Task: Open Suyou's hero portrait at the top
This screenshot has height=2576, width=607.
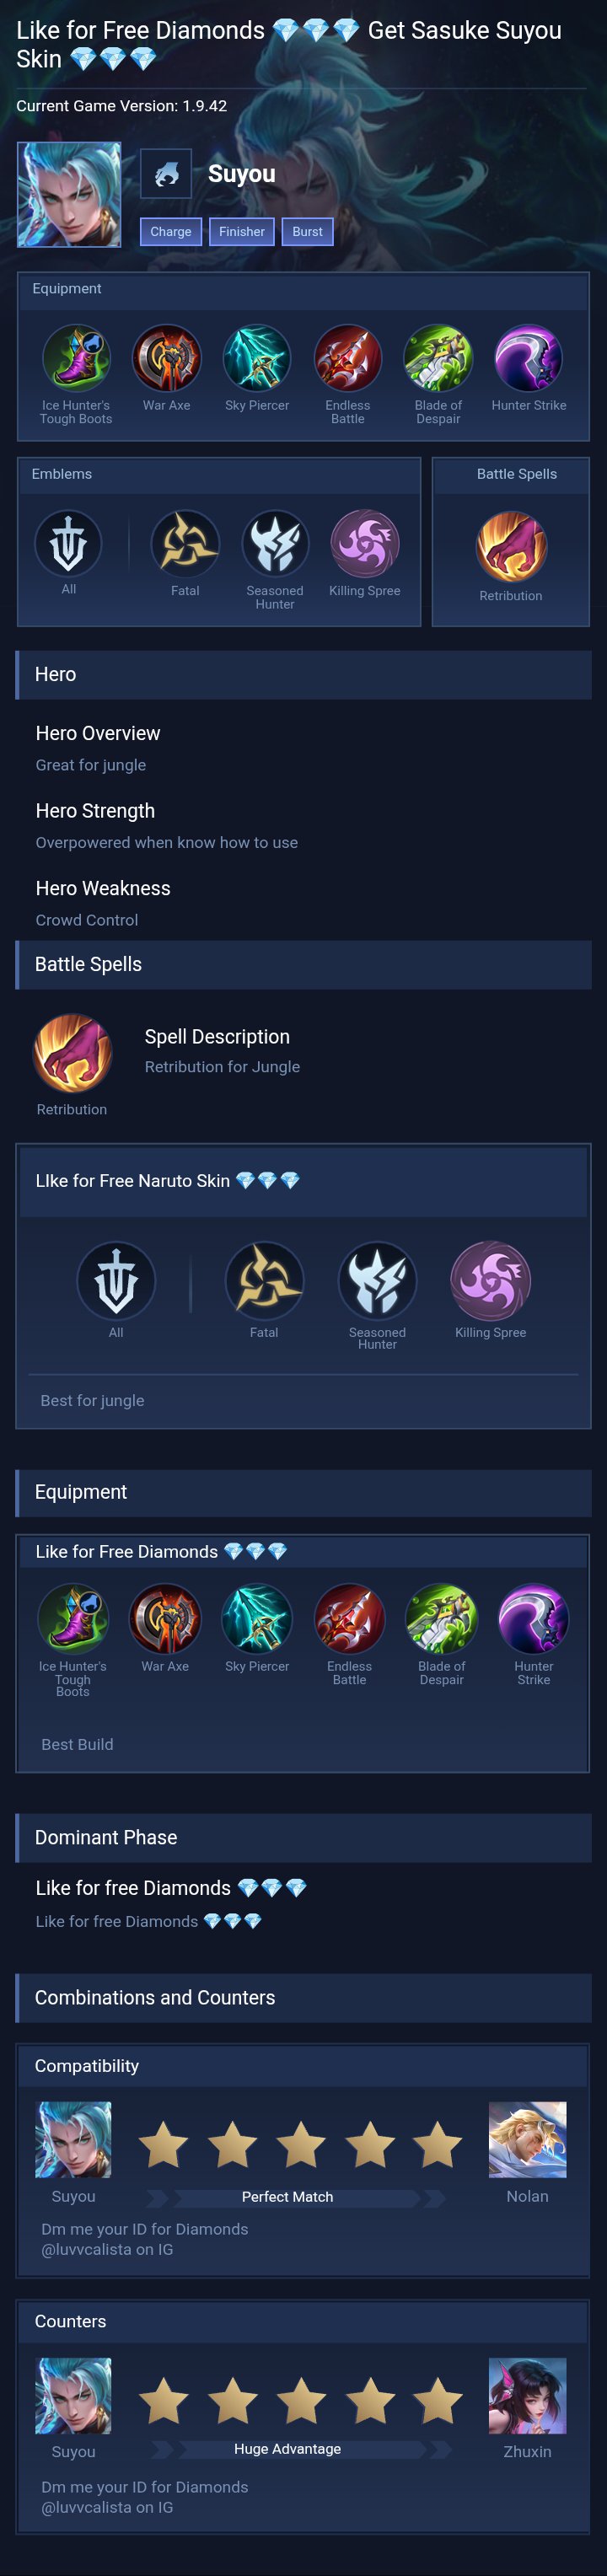Action: click(x=69, y=194)
